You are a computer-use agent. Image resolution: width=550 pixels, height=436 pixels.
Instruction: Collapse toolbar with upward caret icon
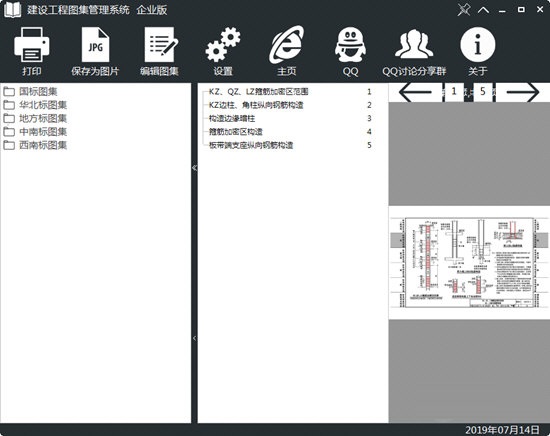483,10
